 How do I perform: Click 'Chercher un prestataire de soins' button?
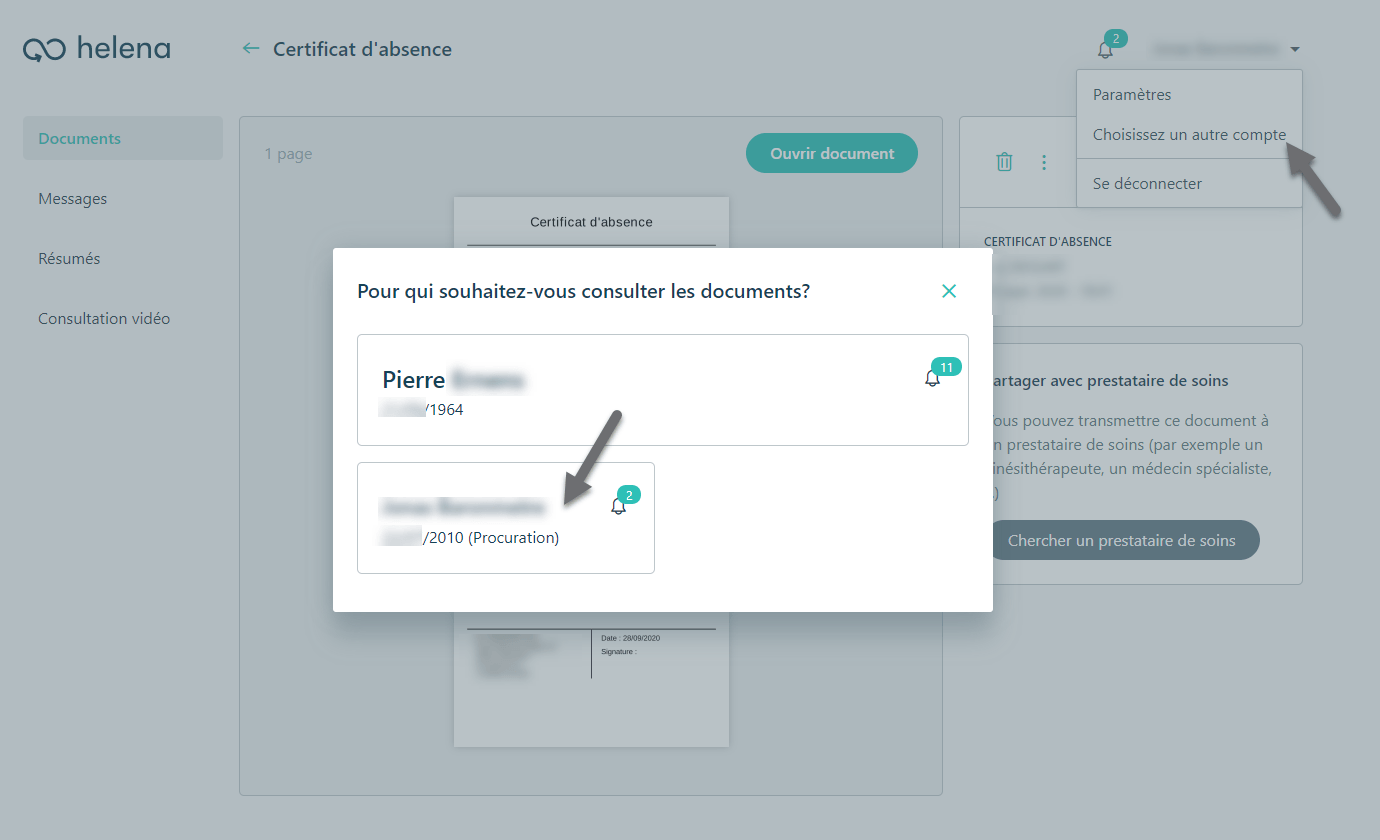[x=1122, y=541]
